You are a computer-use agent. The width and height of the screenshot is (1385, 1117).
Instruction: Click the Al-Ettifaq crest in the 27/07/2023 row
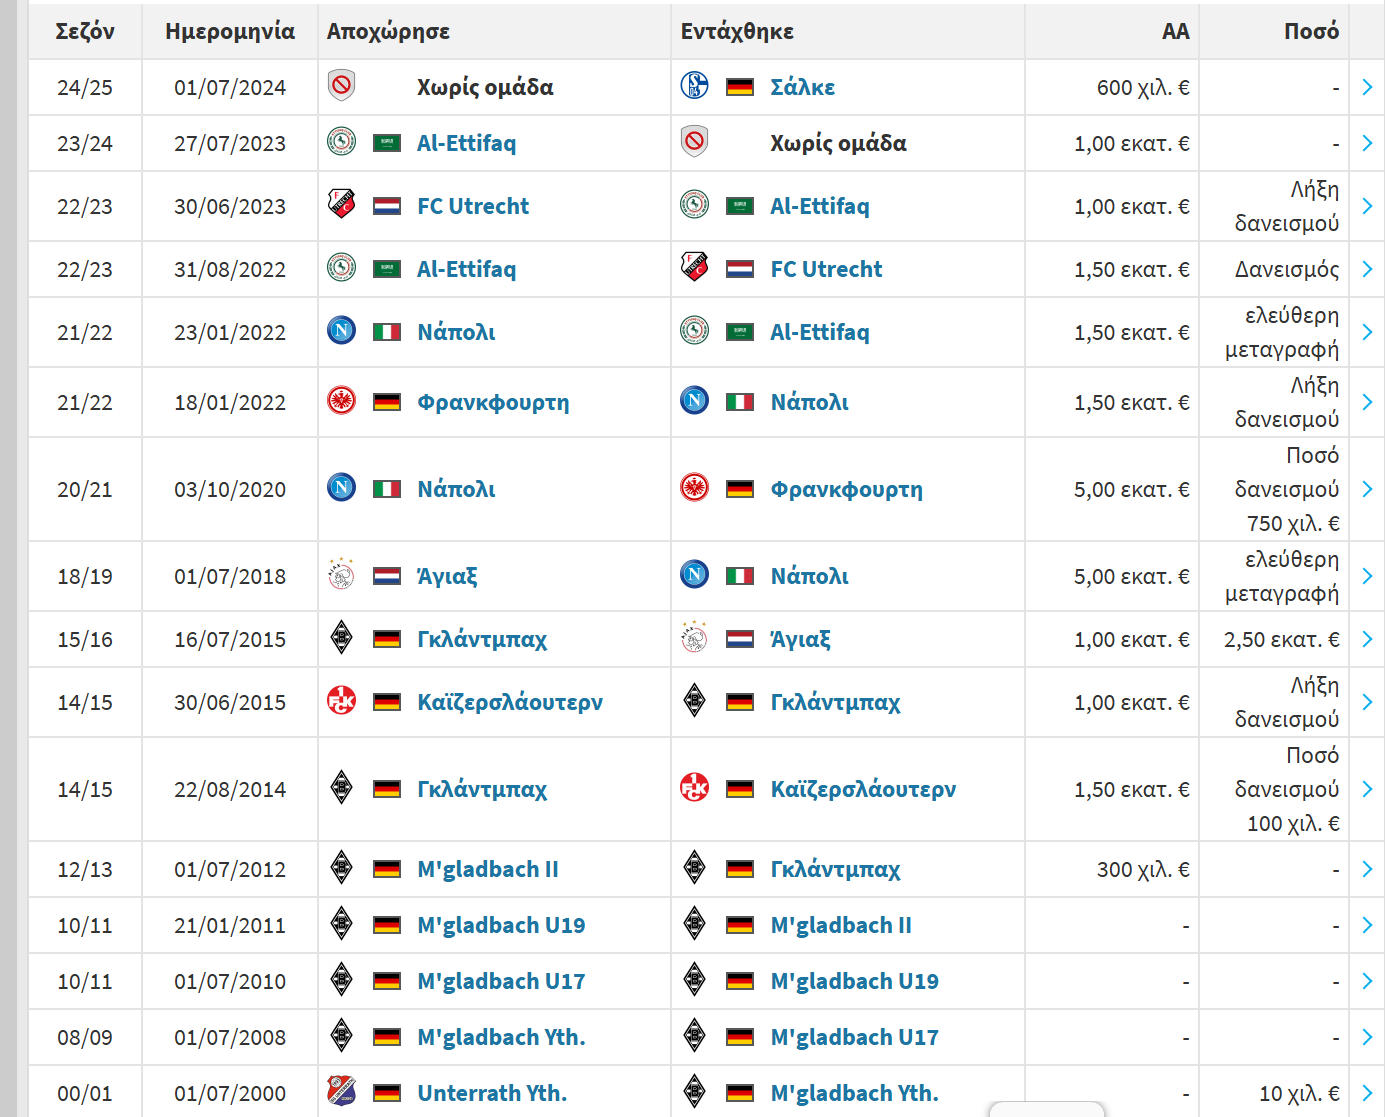341,142
